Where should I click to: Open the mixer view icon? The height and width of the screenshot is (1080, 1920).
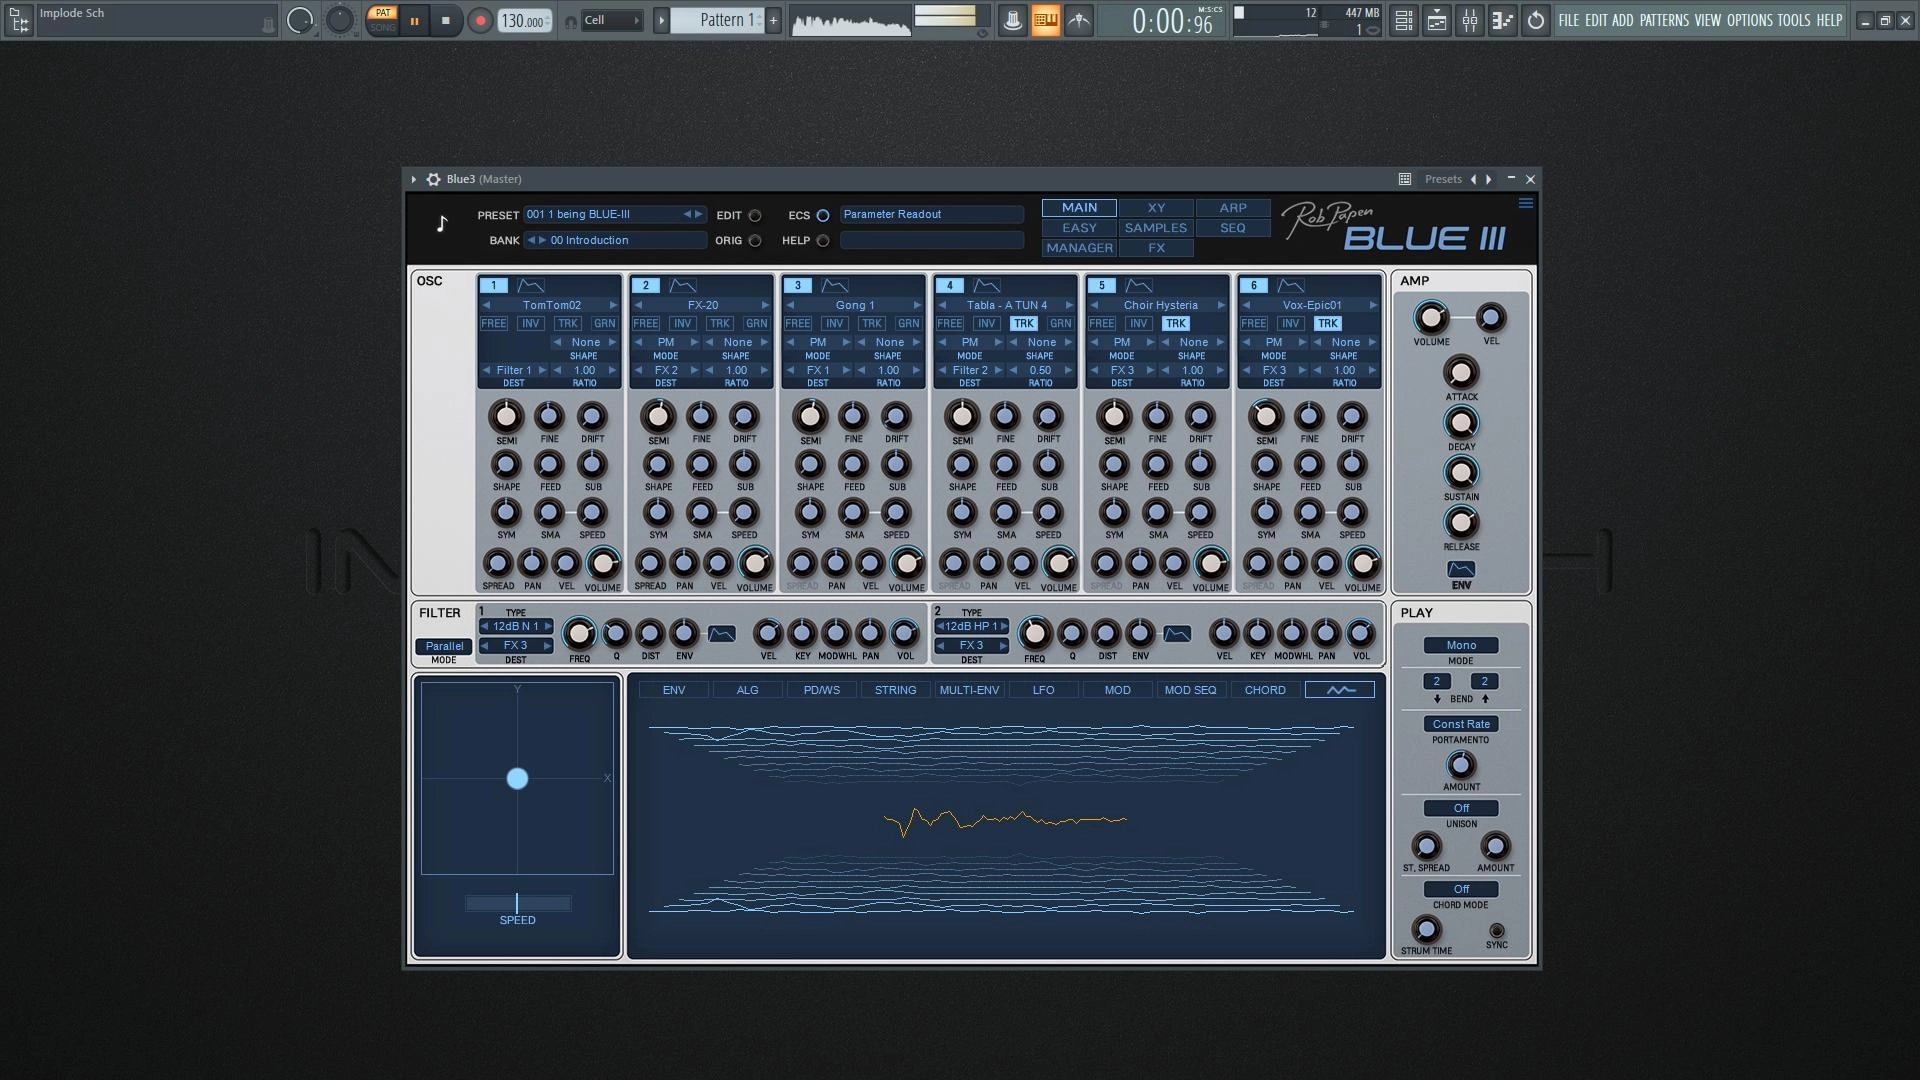(x=1469, y=20)
